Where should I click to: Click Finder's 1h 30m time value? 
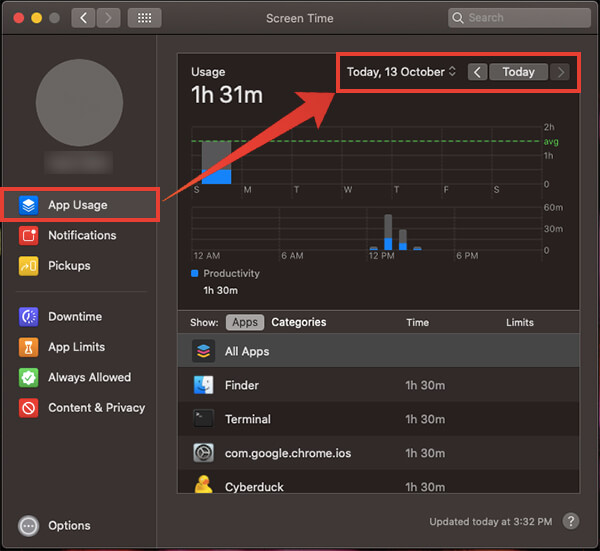tap(425, 385)
